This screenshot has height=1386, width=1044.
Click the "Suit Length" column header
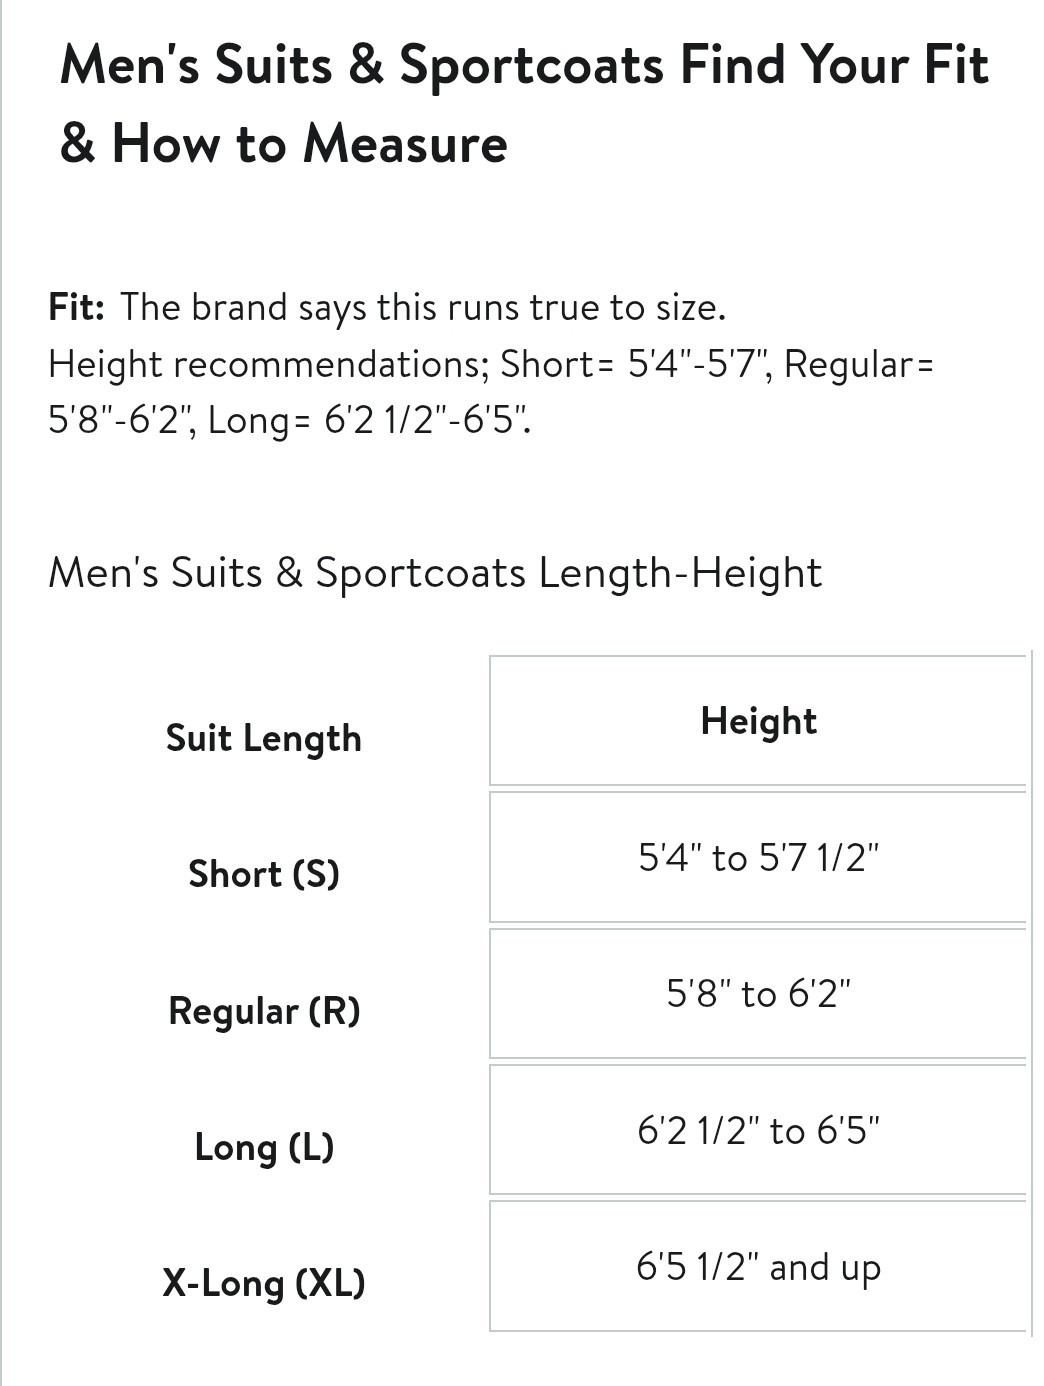pyautogui.click(x=264, y=738)
